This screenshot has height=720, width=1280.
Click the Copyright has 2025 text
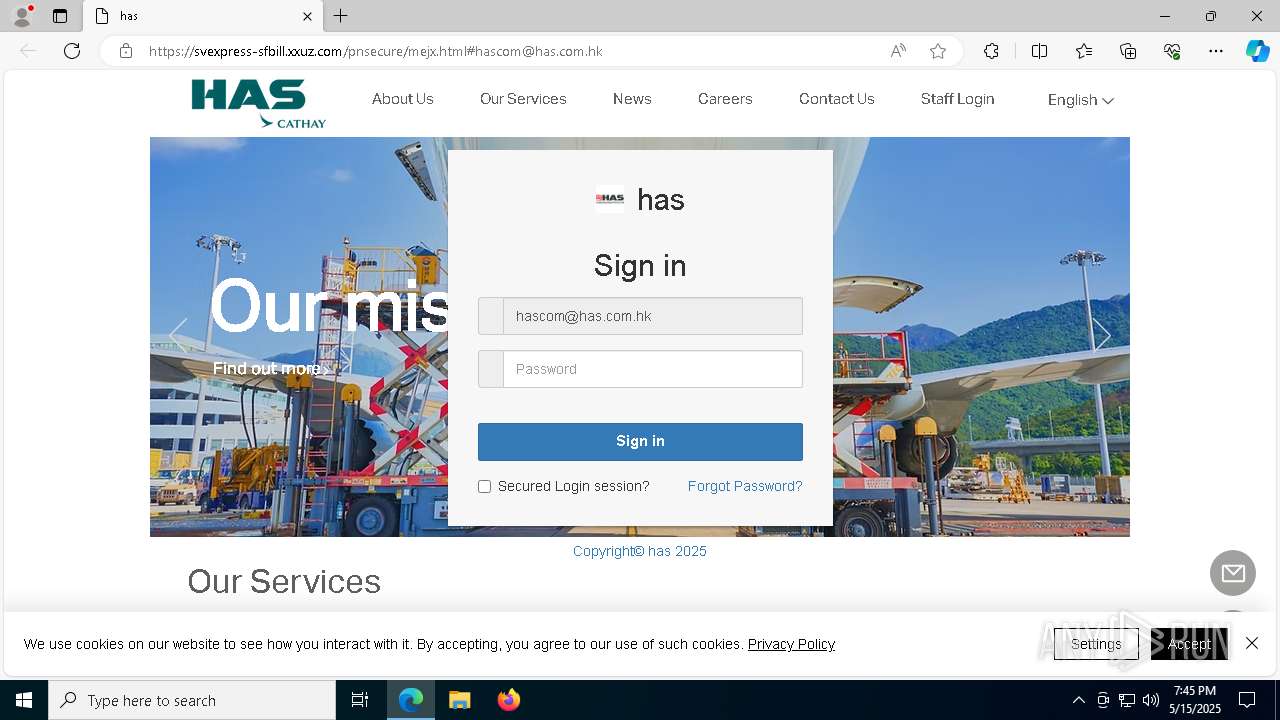pyautogui.click(x=640, y=551)
